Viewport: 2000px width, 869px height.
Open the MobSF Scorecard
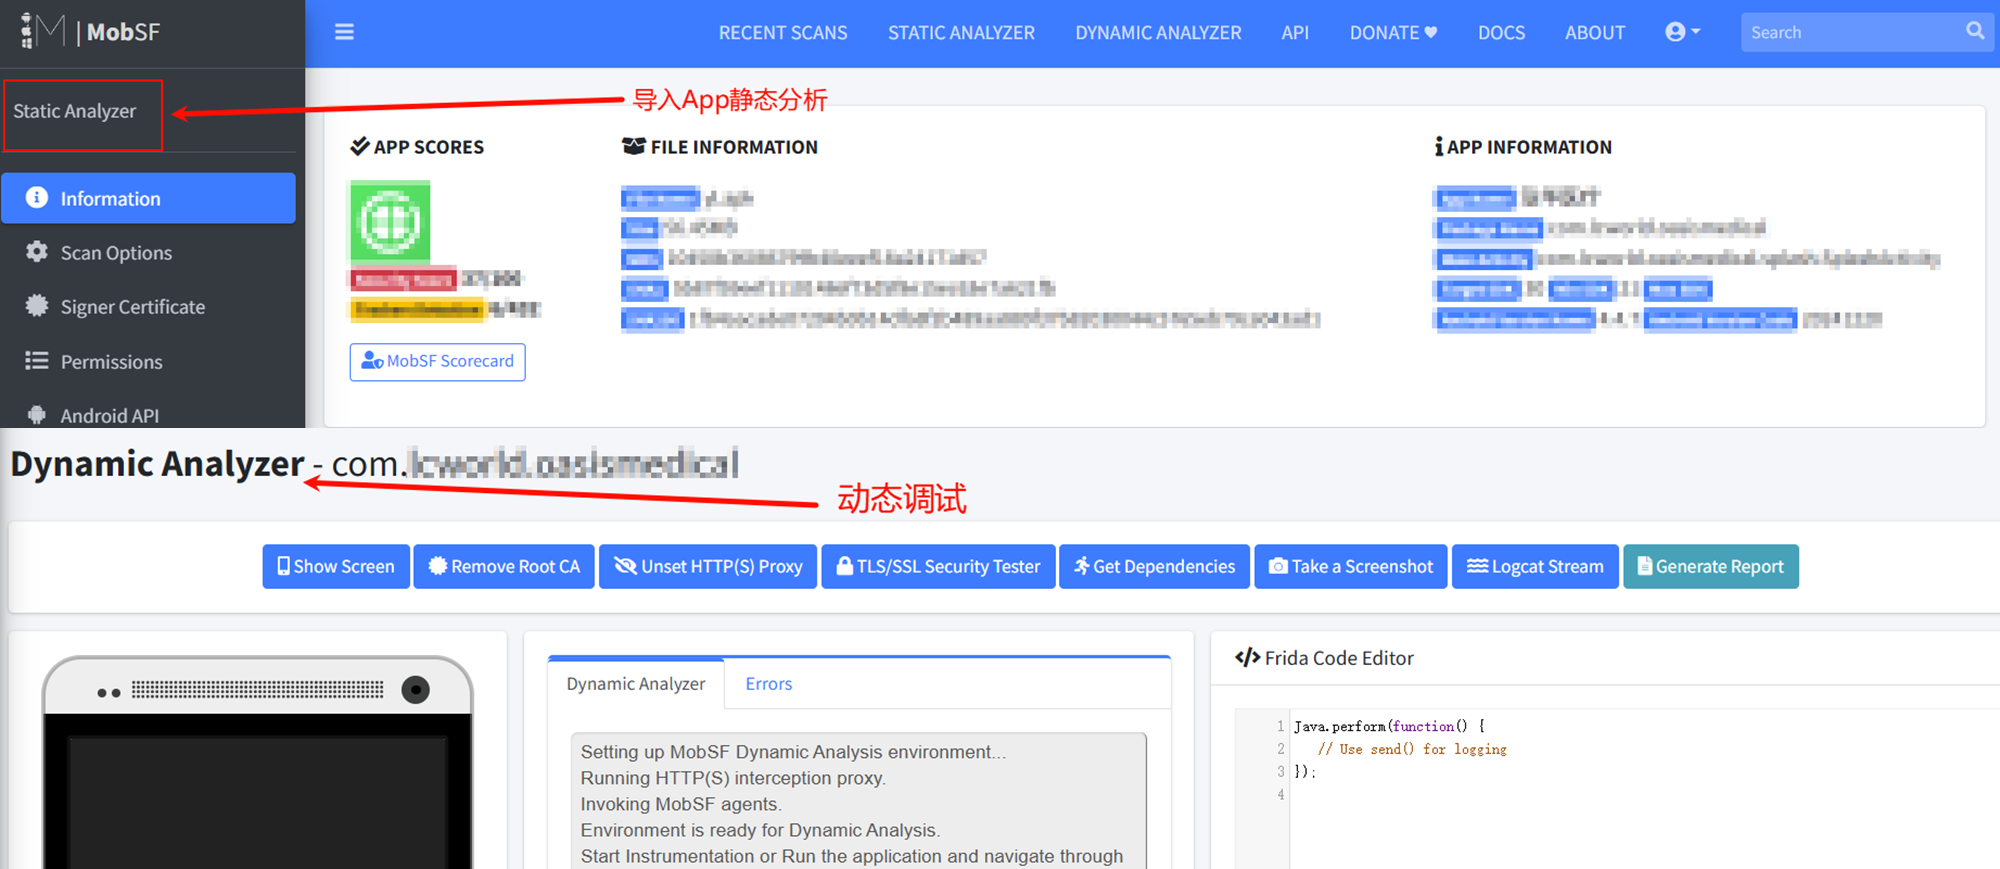pos(437,361)
